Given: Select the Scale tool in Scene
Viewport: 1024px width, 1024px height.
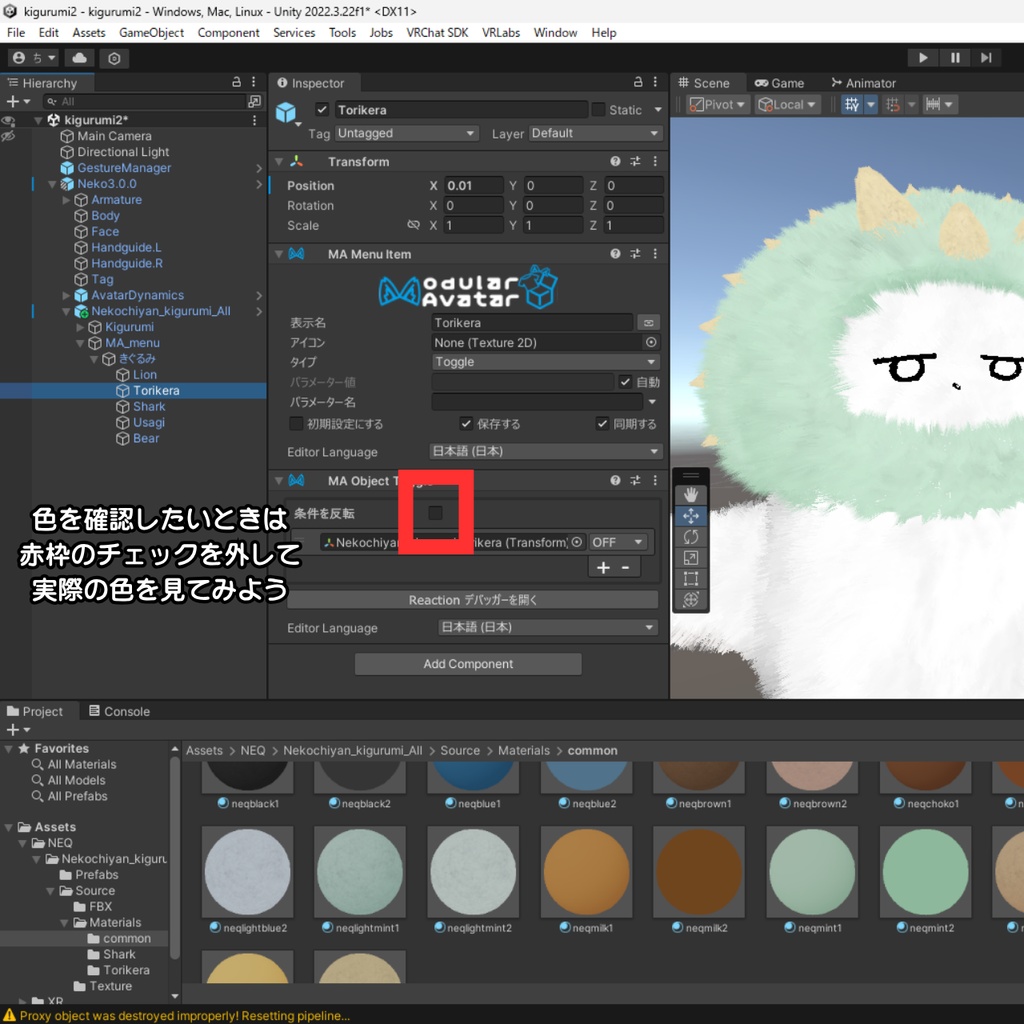Looking at the screenshot, I should (691, 558).
